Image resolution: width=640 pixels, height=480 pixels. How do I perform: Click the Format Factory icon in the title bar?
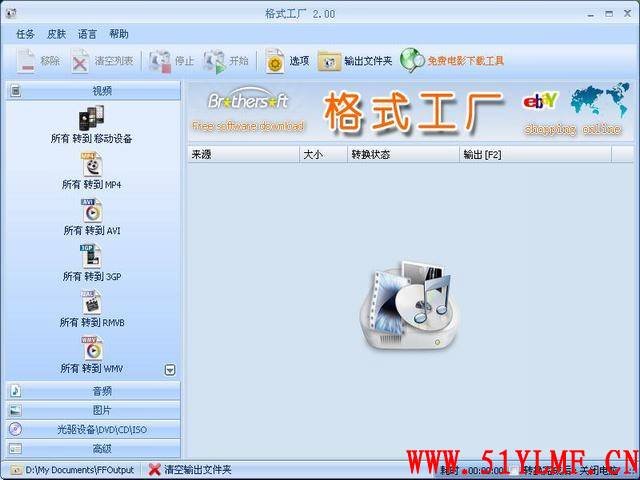11,13
